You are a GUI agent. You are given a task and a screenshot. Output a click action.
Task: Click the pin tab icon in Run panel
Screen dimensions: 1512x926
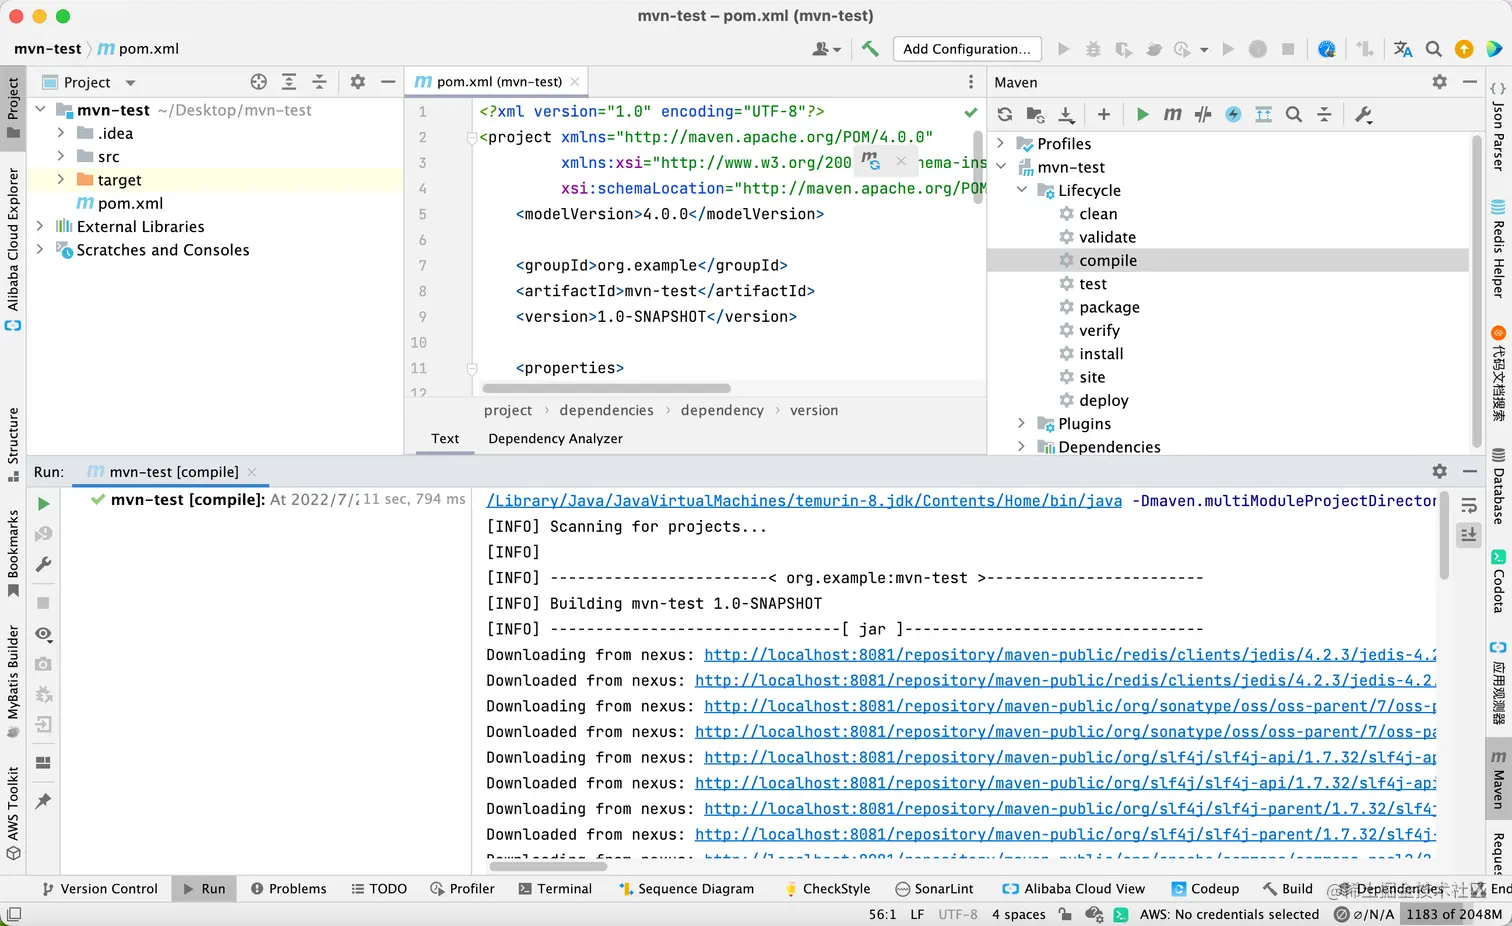point(43,801)
